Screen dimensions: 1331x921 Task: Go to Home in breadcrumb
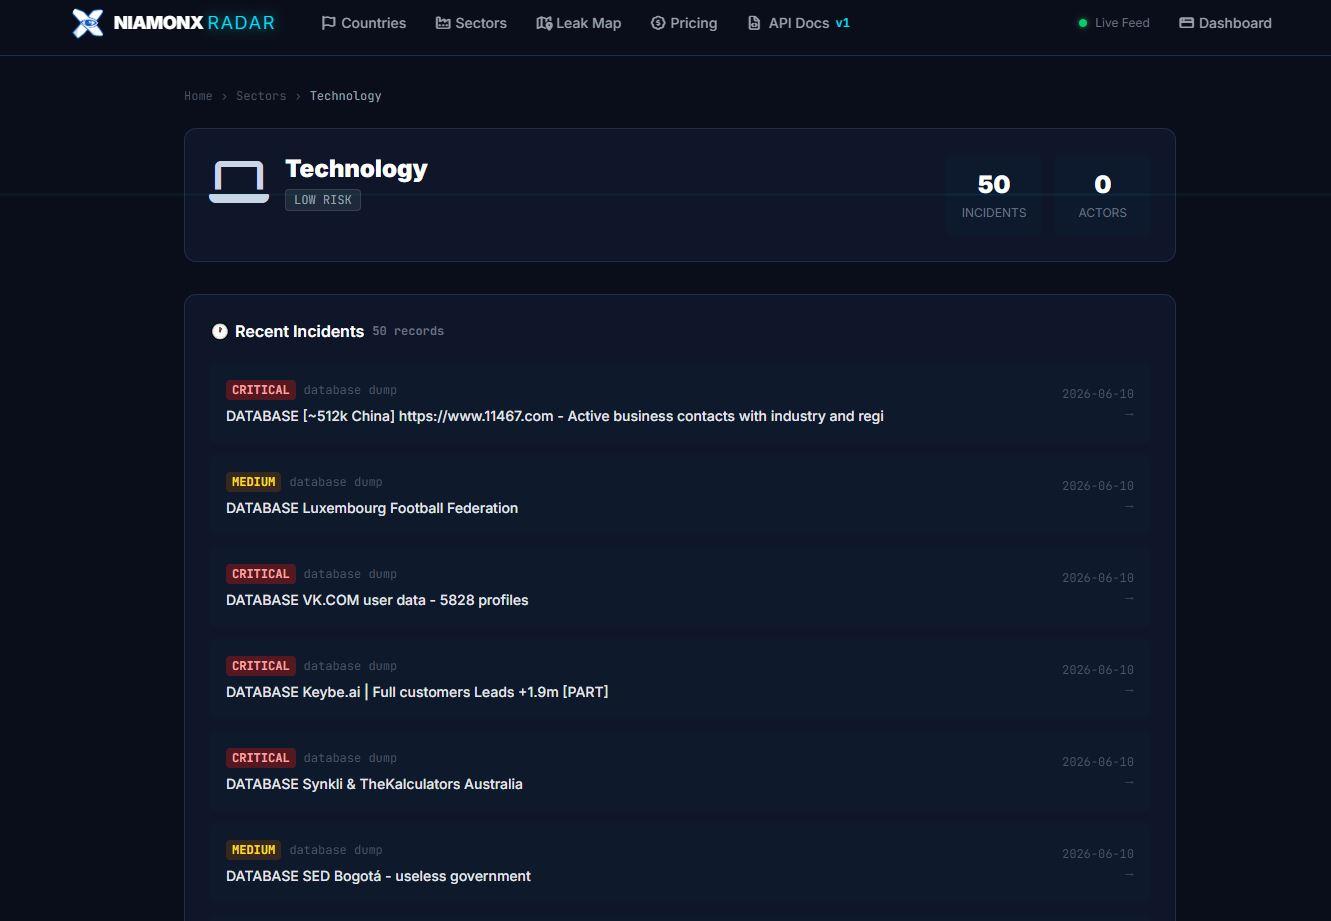198,96
